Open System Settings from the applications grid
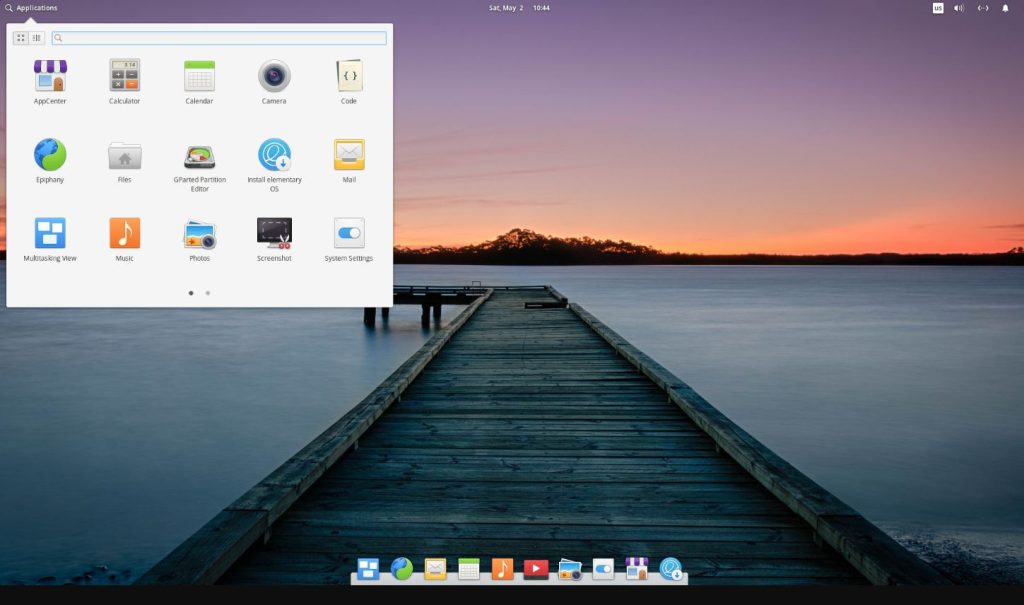Viewport: 1024px width, 605px height. coord(348,234)
